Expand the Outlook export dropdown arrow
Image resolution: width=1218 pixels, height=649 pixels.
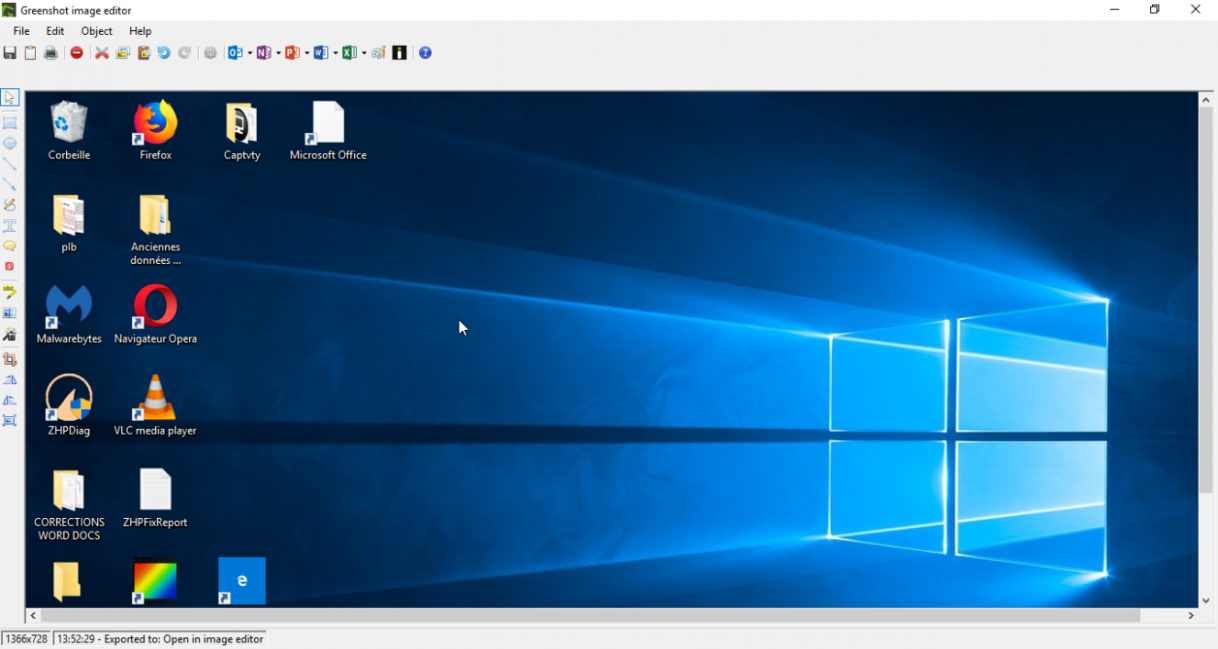point(249,53)
